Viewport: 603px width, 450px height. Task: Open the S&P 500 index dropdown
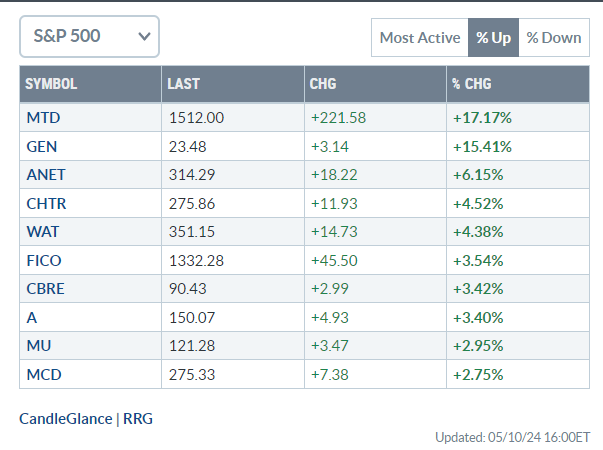click(89, 37)
